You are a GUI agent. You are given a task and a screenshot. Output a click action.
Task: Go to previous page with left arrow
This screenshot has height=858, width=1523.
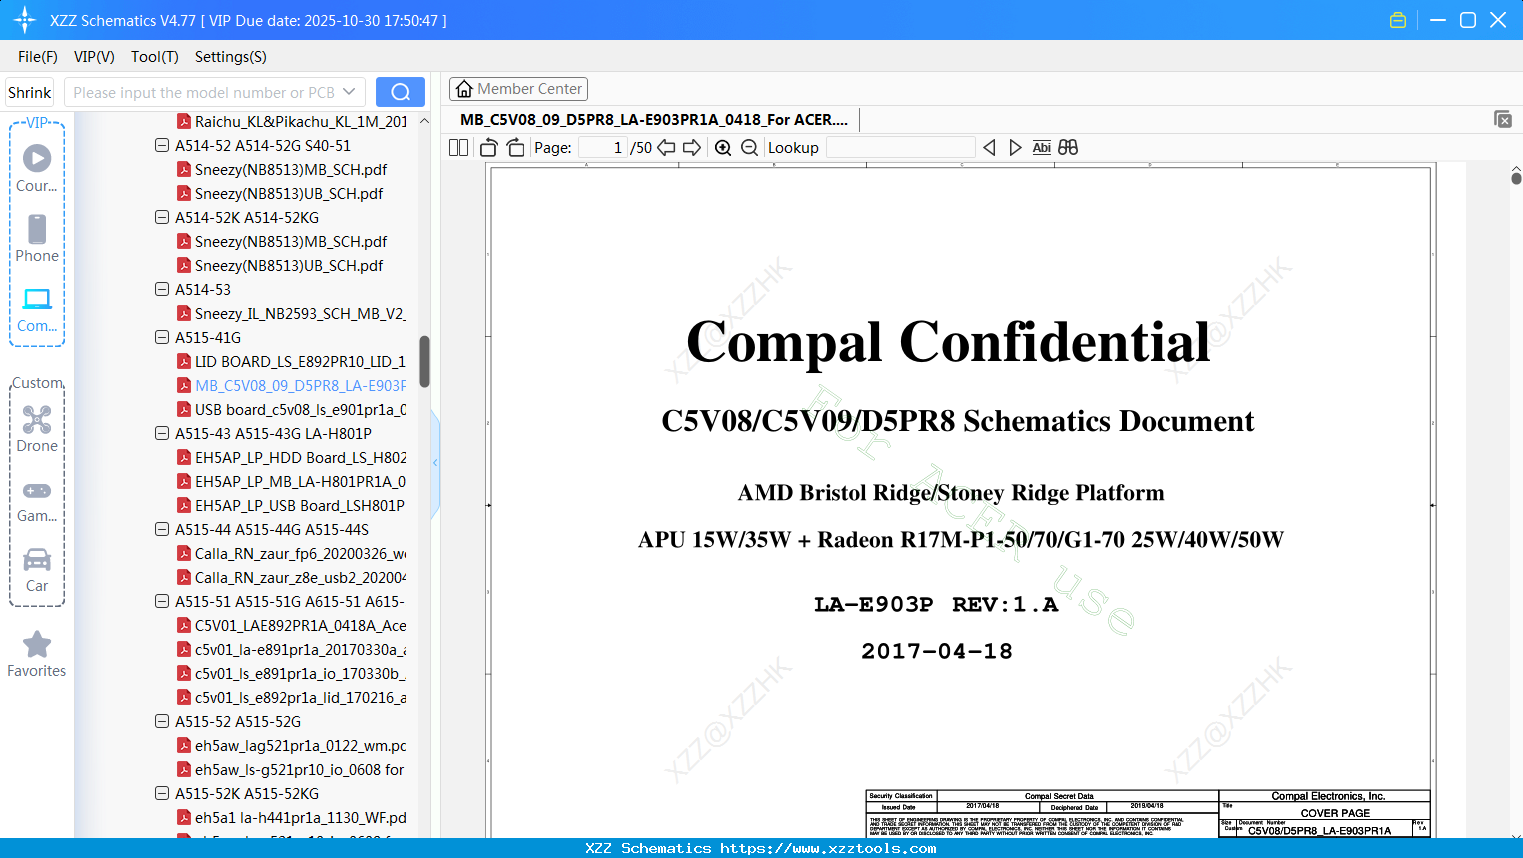[x=666, y=148]
